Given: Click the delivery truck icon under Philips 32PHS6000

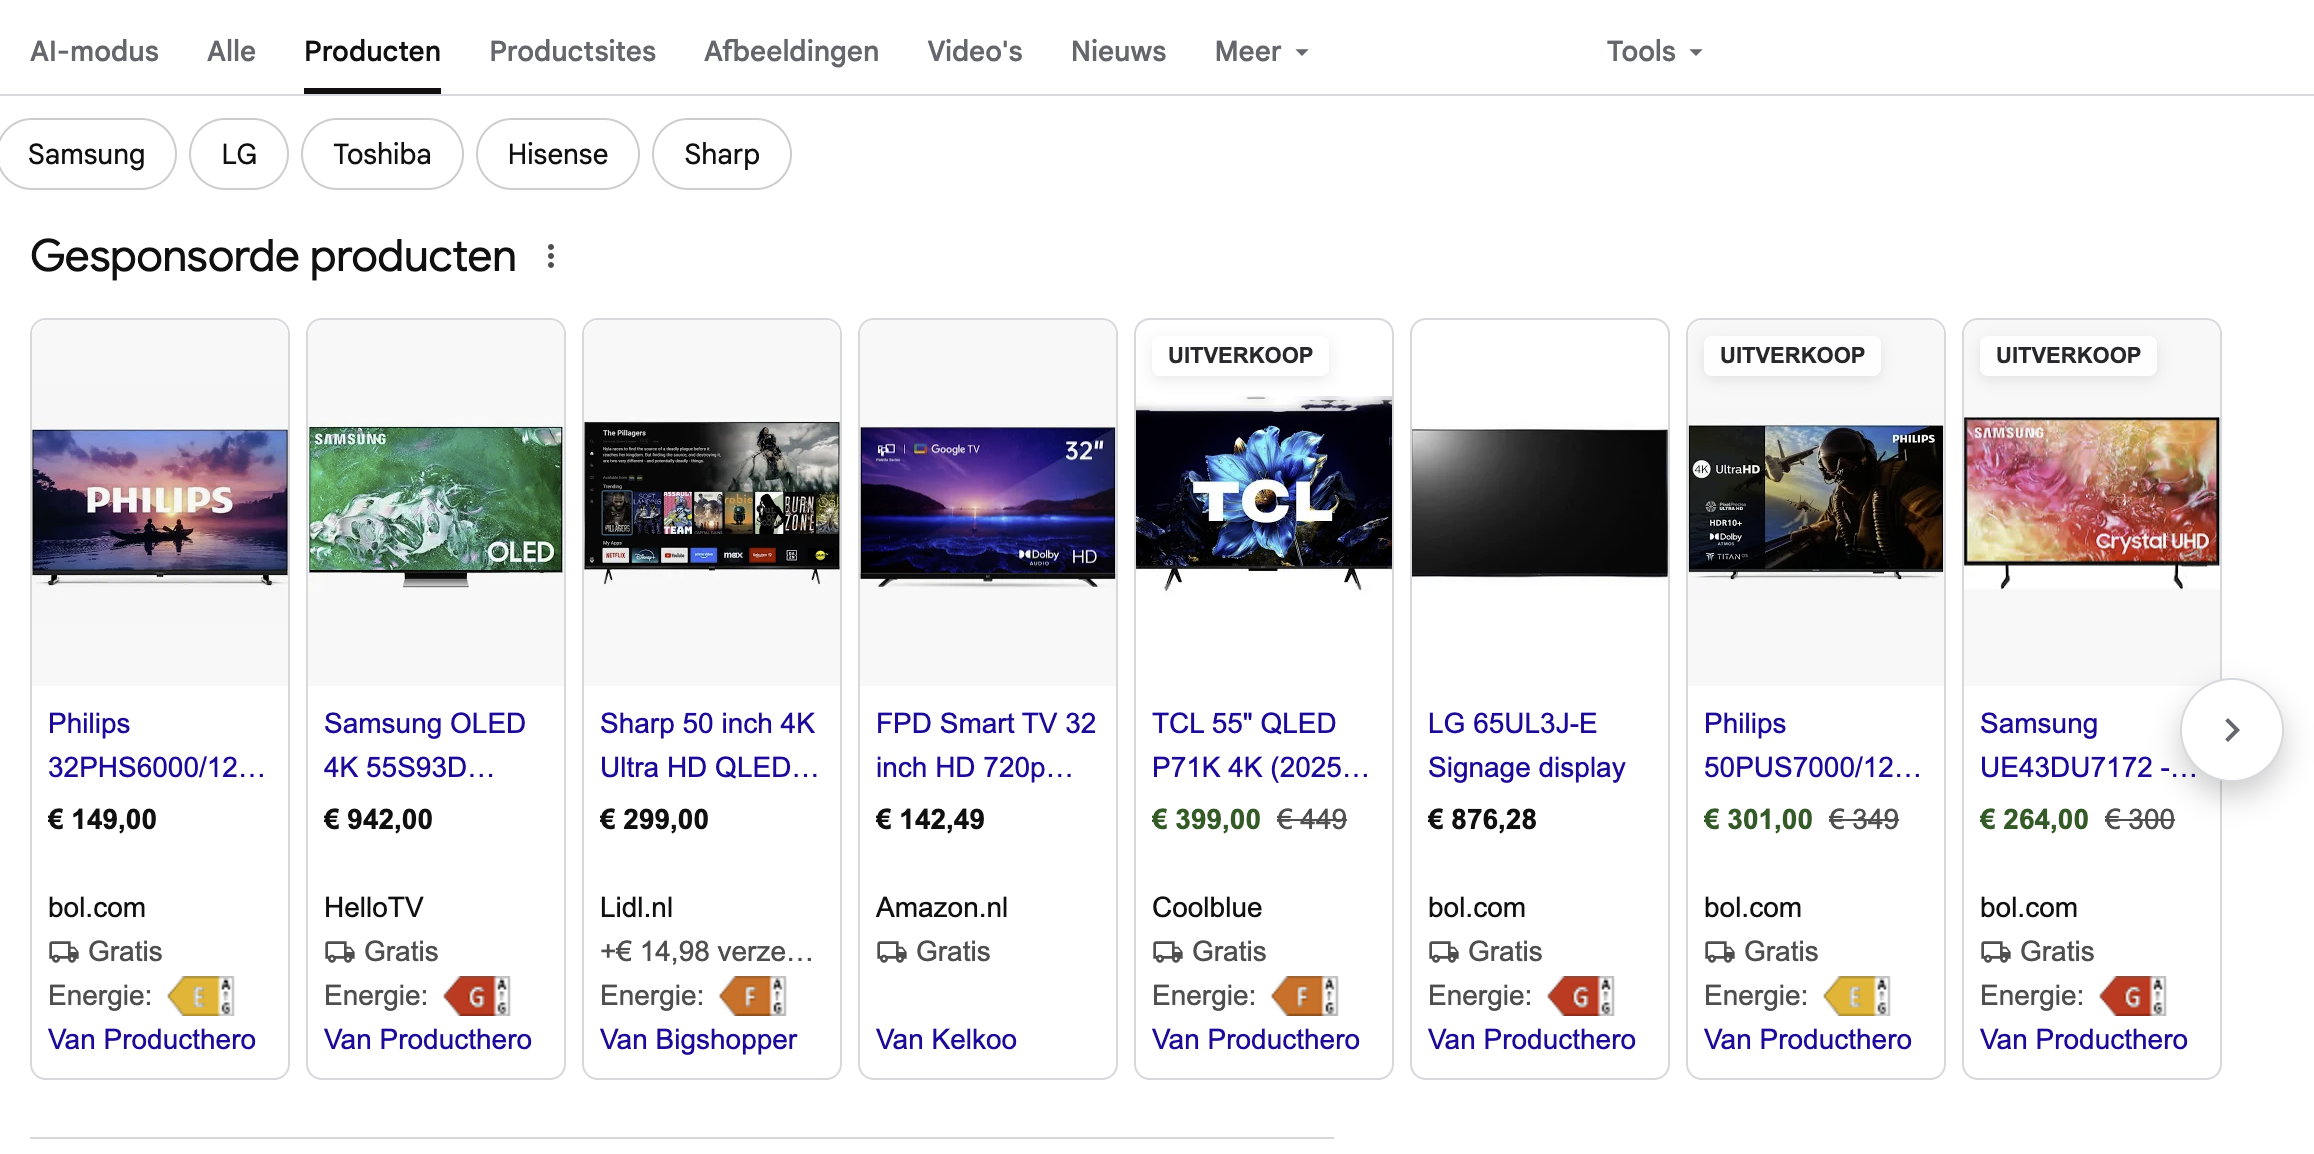Looking at the screenshot, I should [x=64, y=952].
